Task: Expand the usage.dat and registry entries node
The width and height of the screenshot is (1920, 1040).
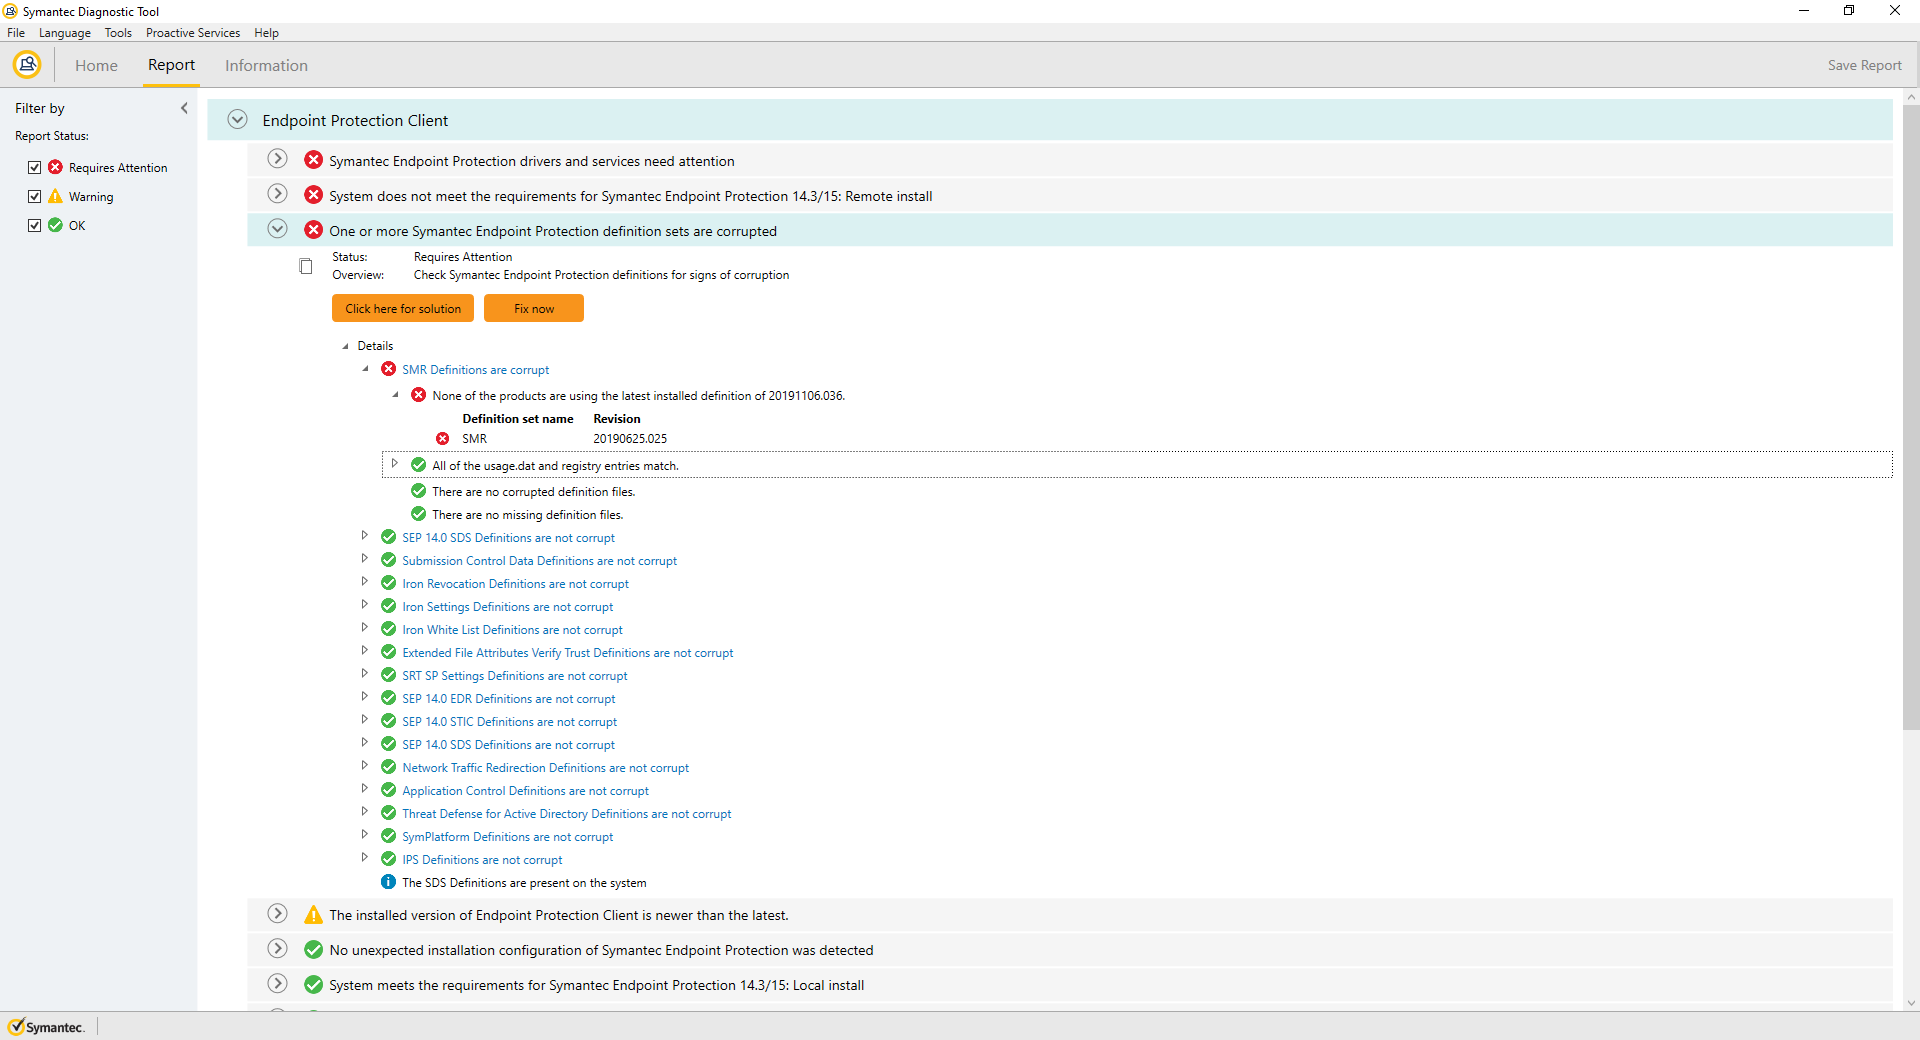Action: point(394,464)
